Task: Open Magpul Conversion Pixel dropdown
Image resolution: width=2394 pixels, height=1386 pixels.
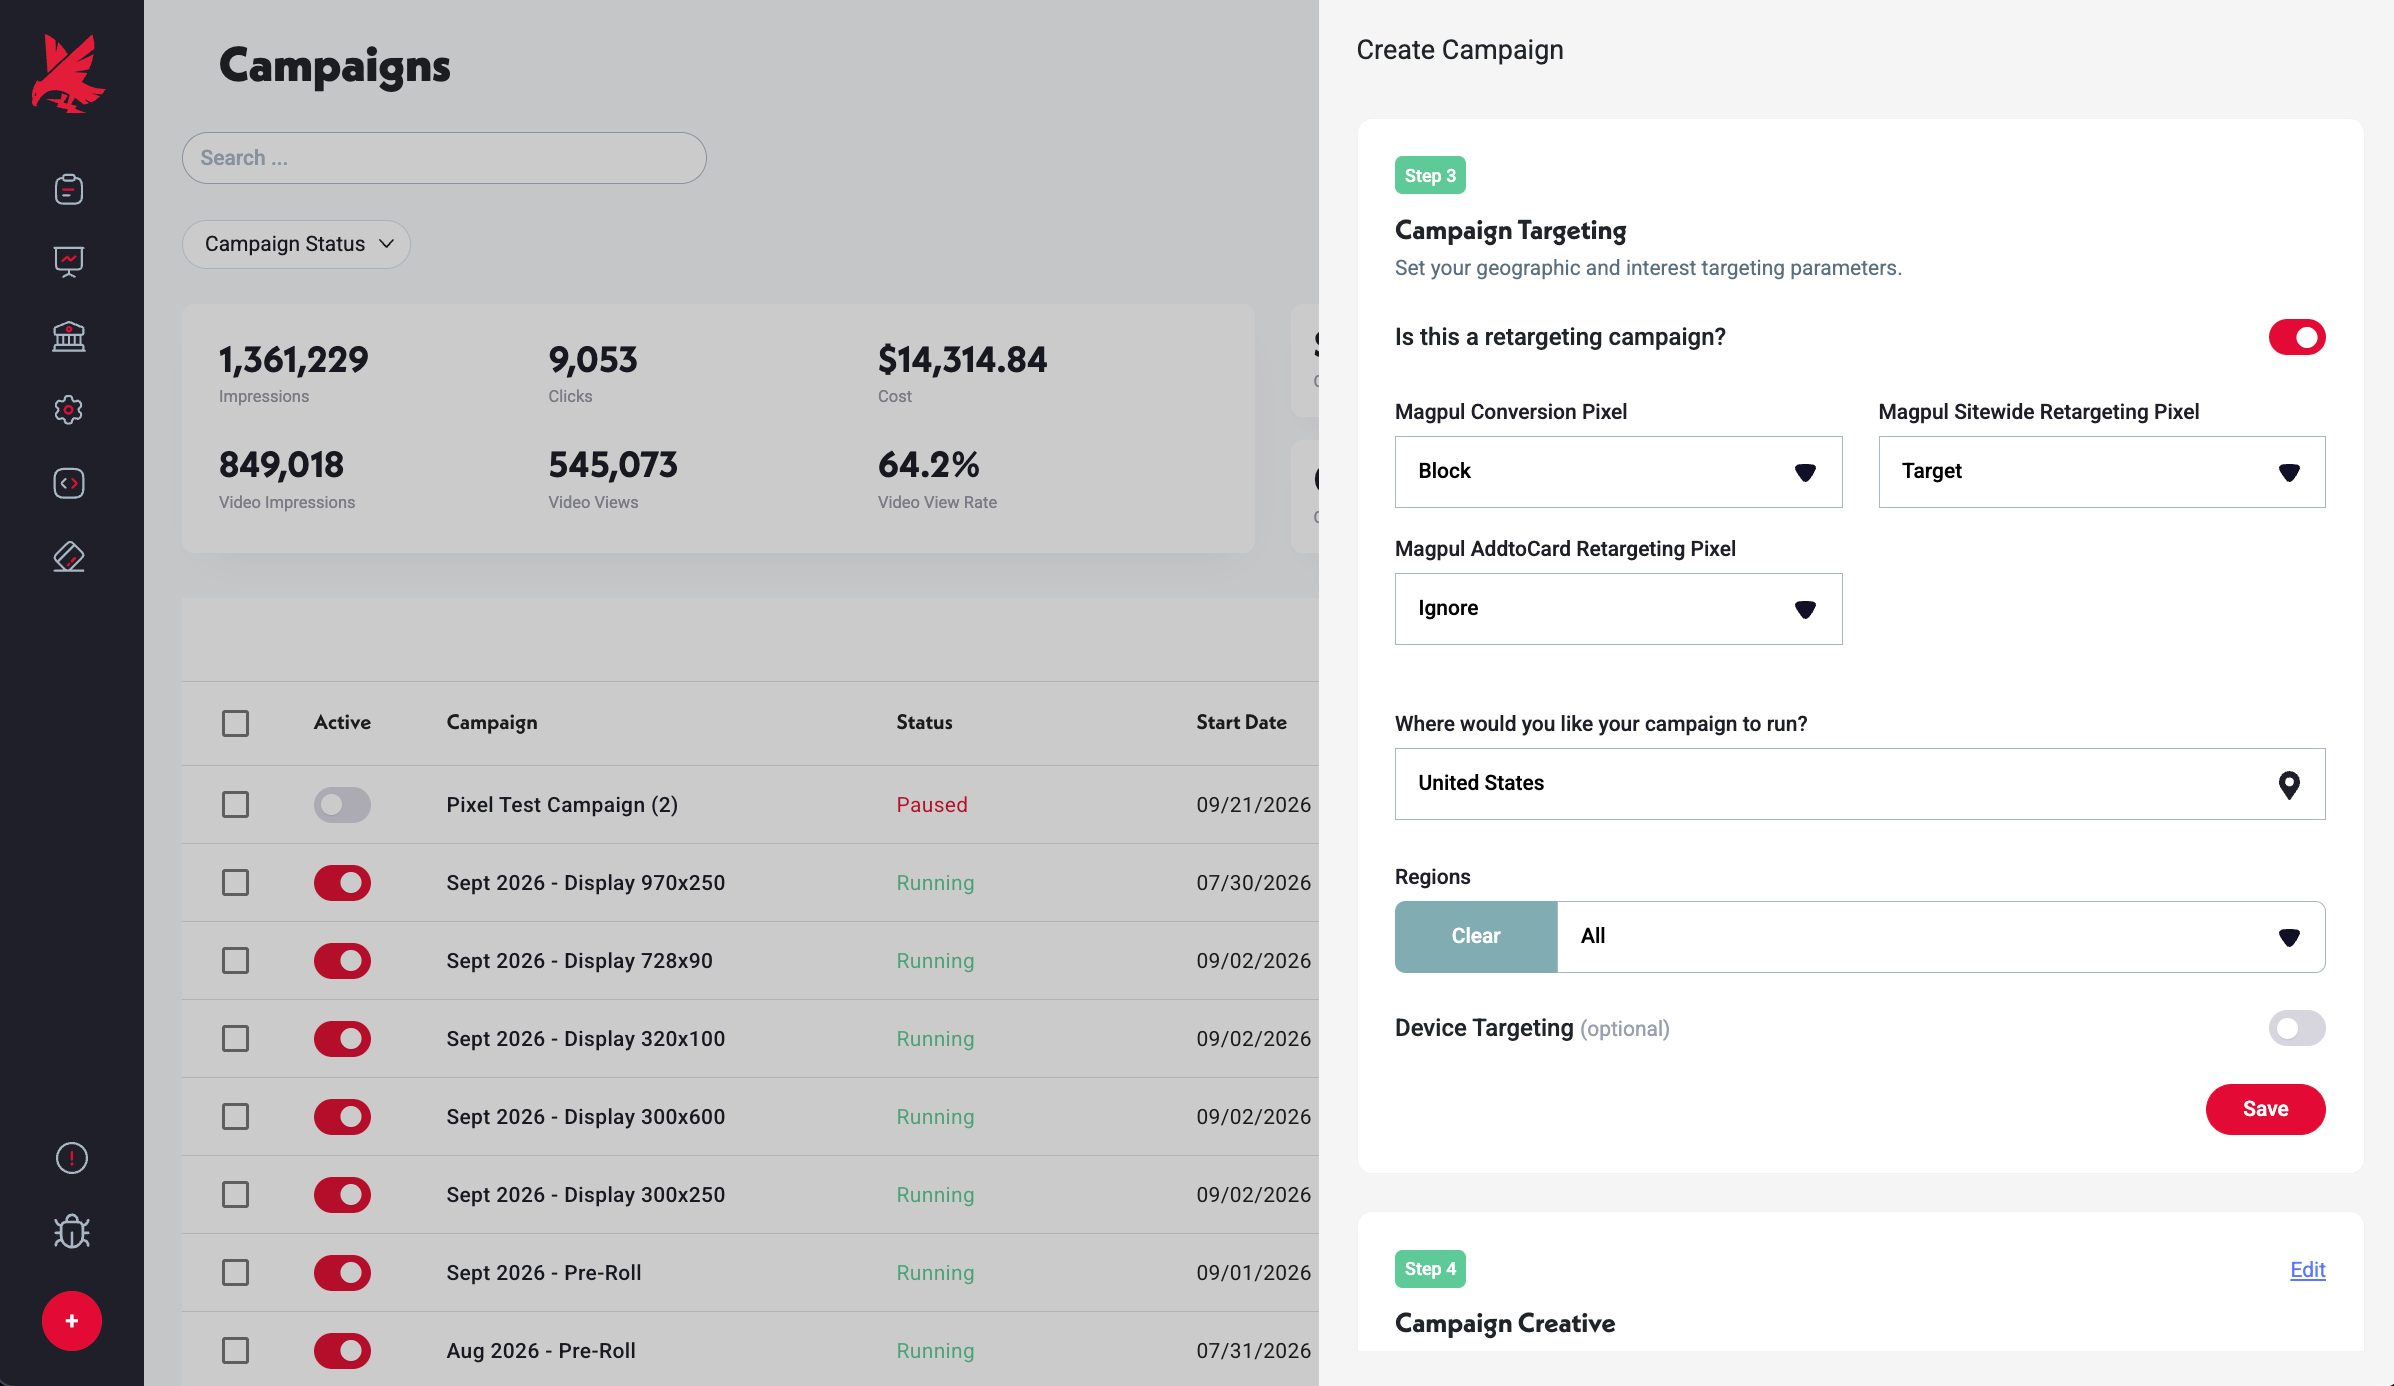Action: pyautogui.click(x=1618, y=472)
